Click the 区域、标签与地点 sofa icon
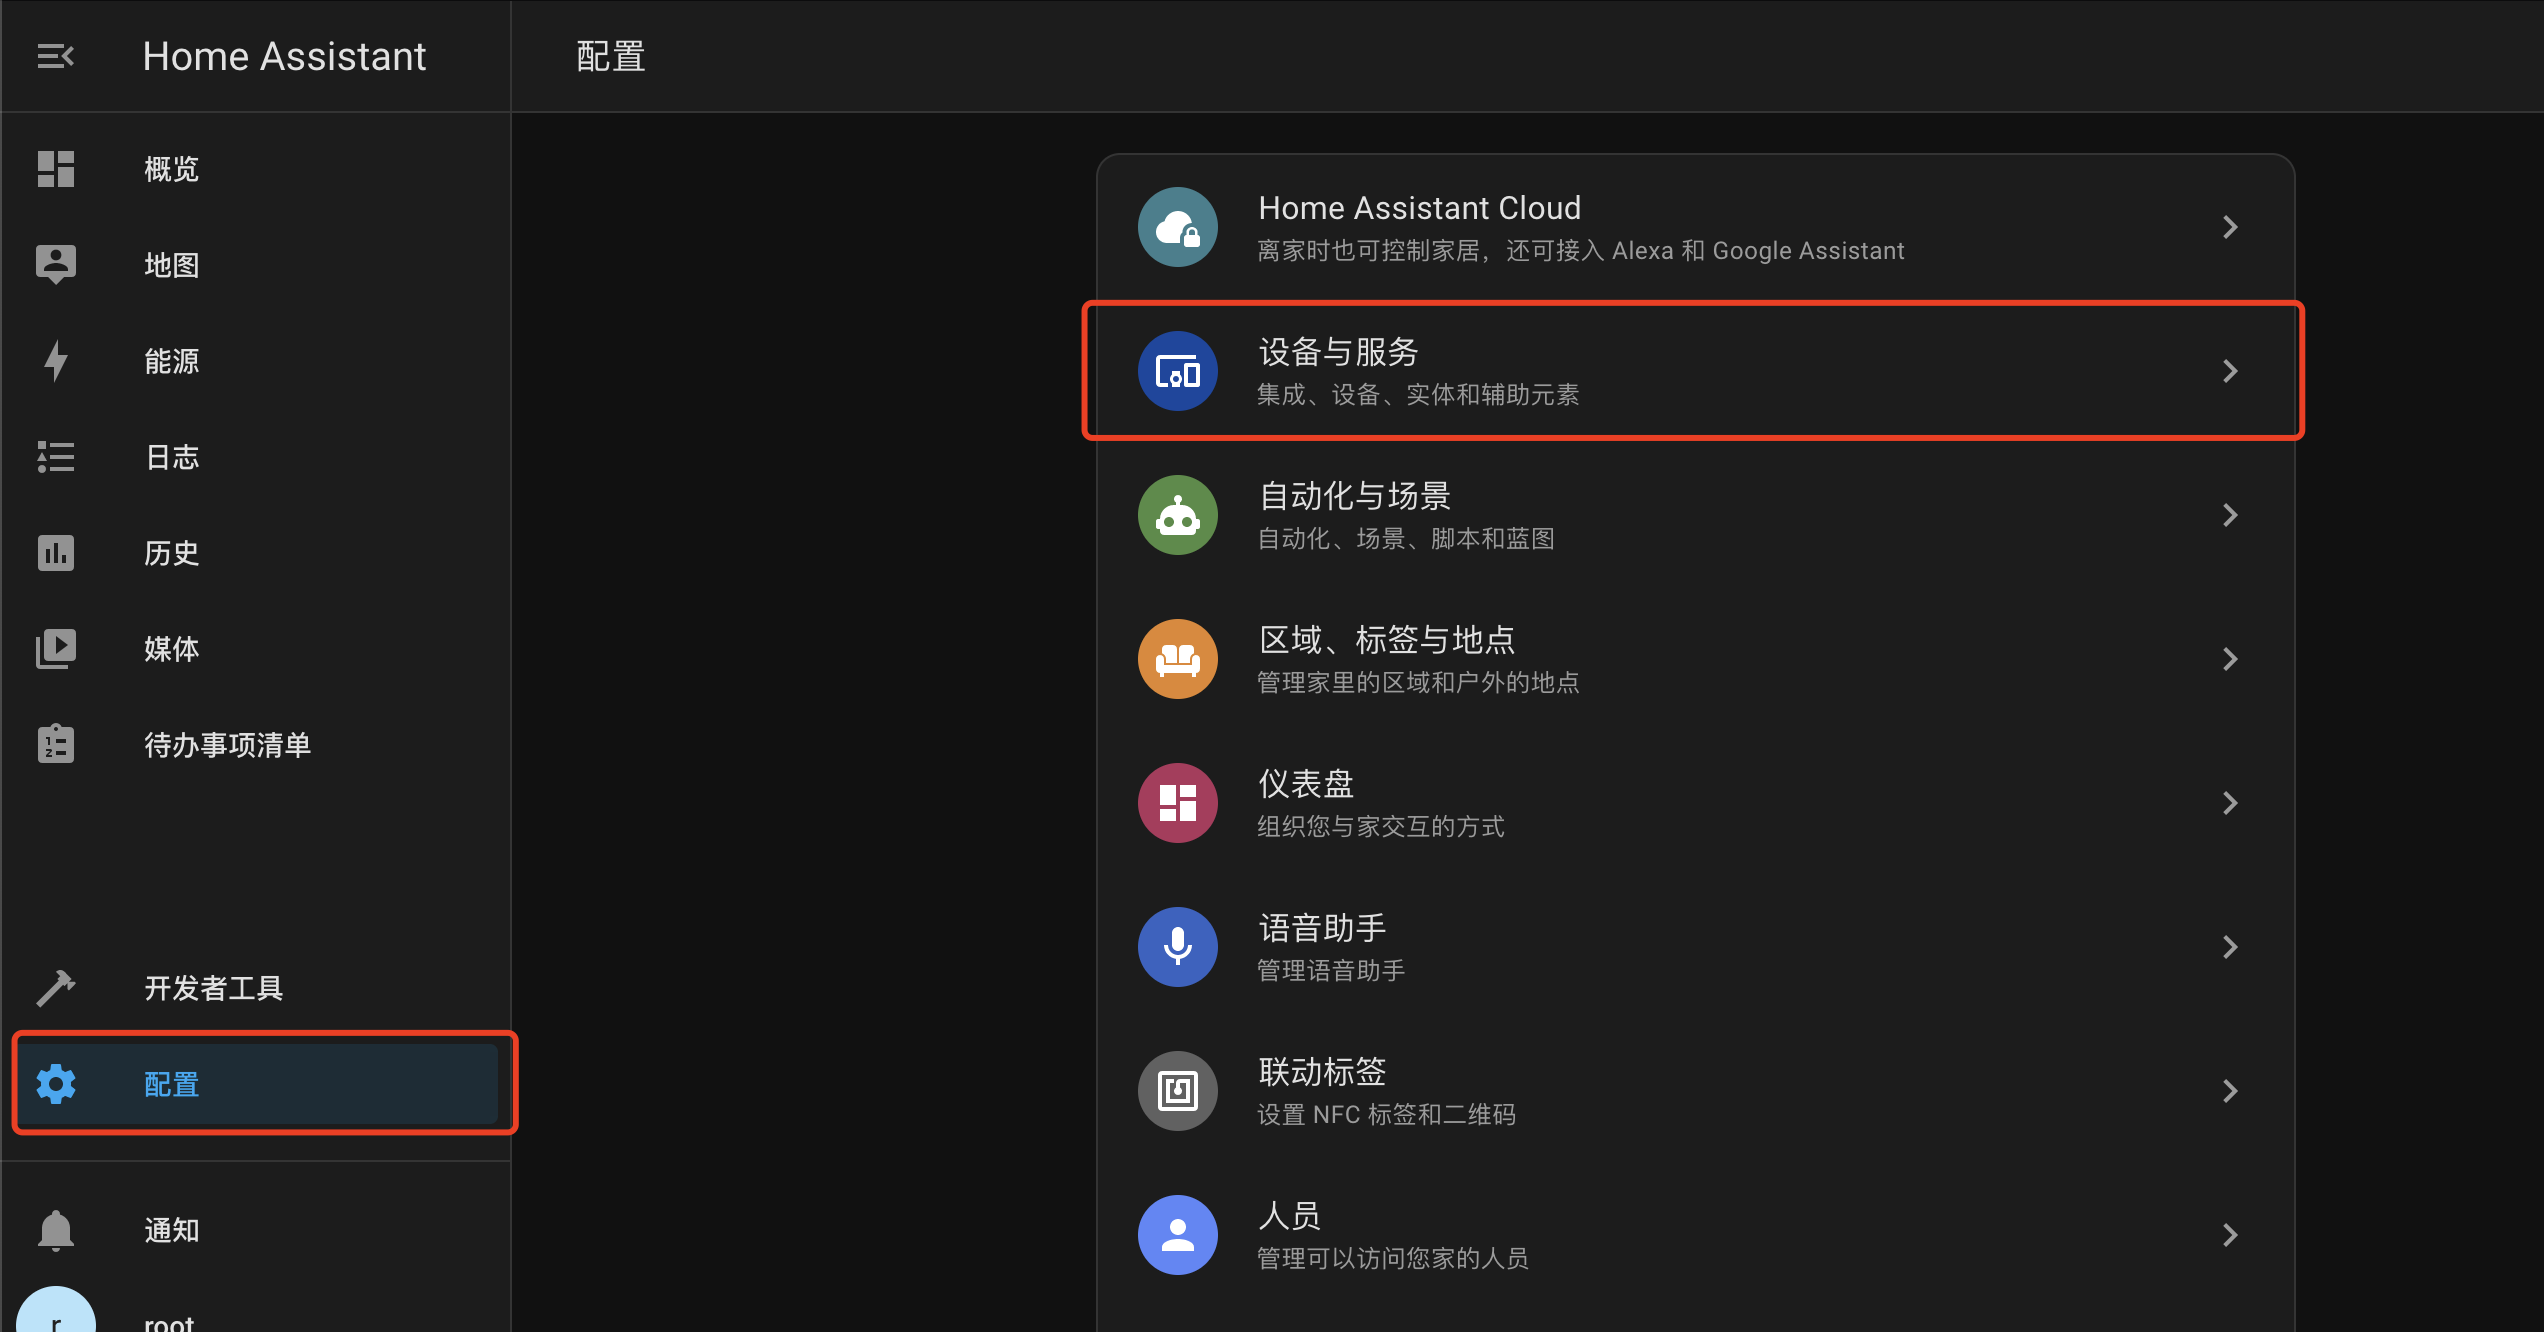Screen dimensions: 2544x1332 (1178, 659)
